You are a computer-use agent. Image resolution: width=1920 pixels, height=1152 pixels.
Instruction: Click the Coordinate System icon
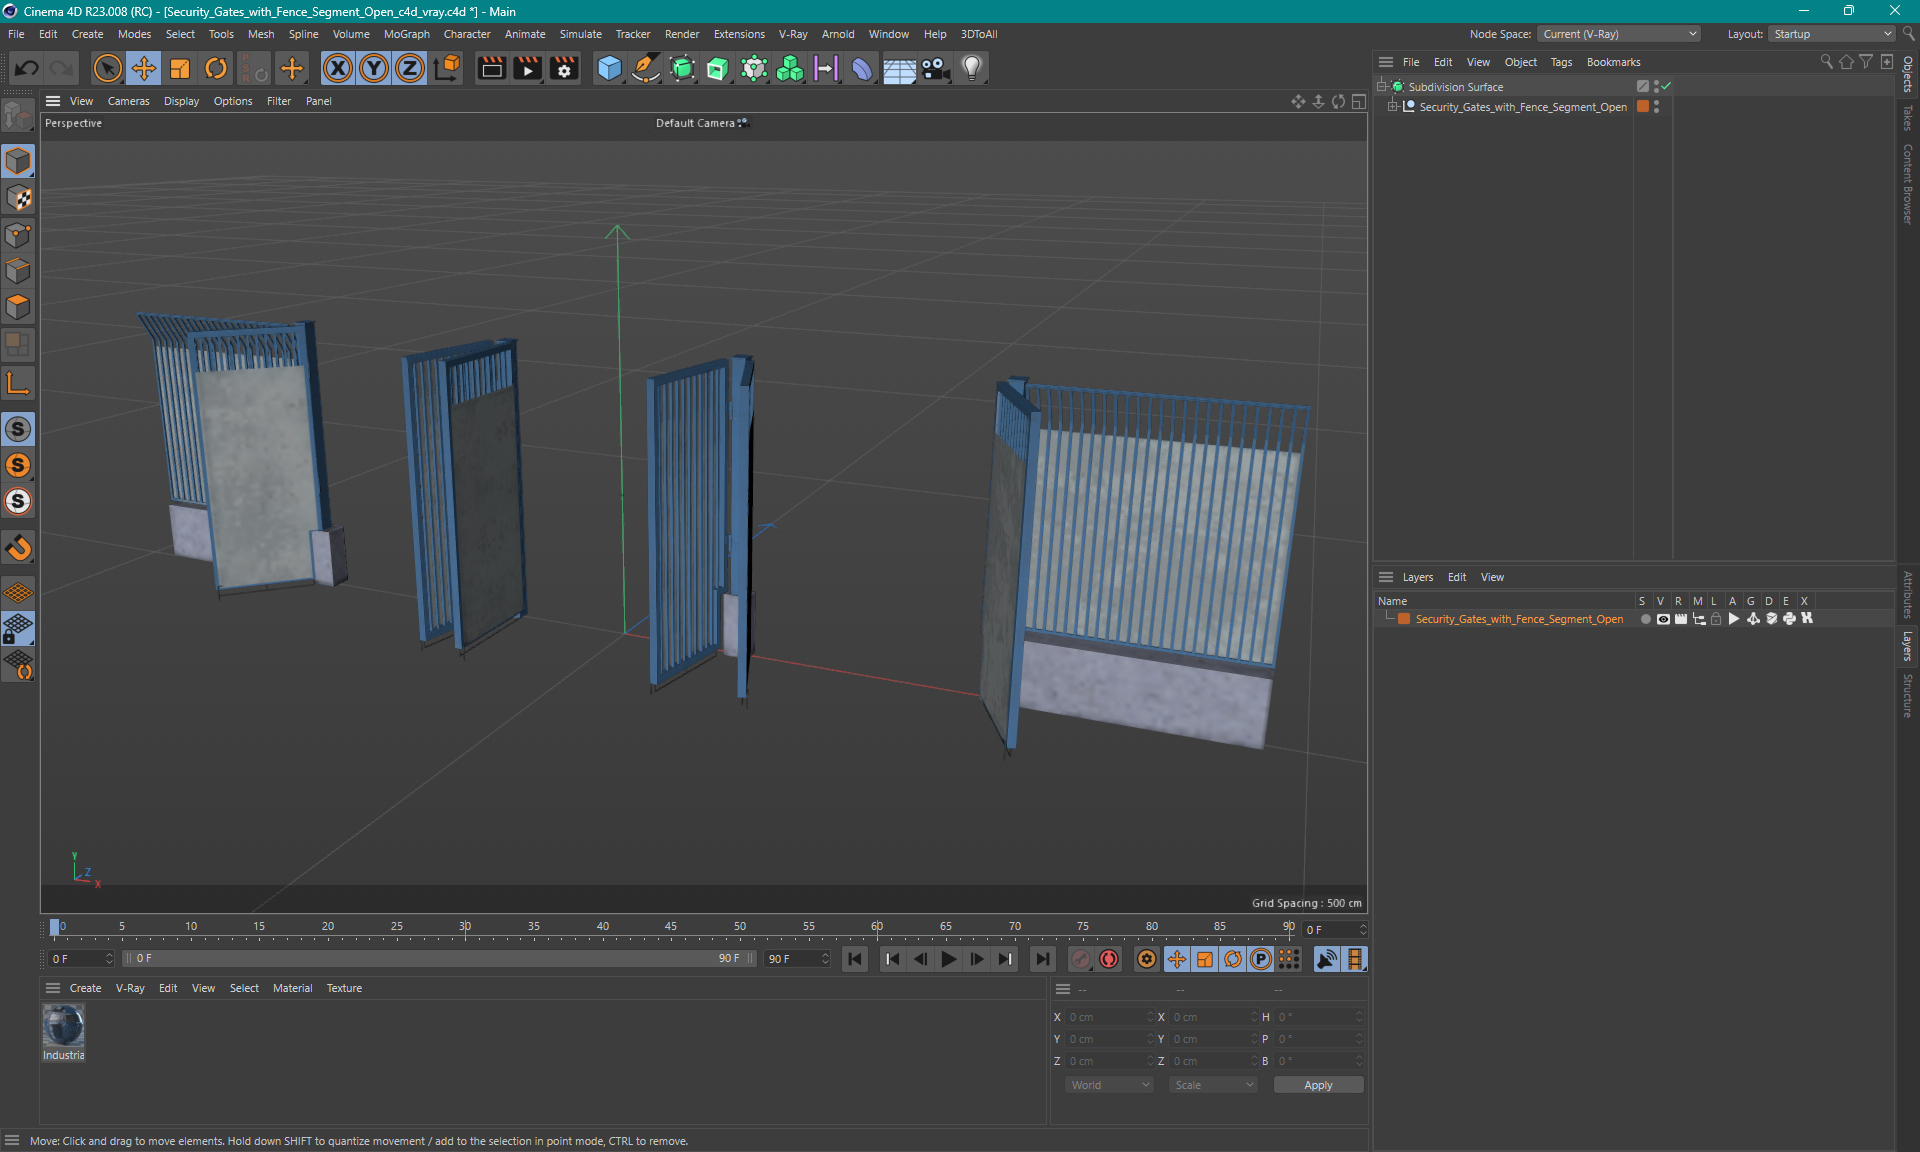tap(448, 68)
